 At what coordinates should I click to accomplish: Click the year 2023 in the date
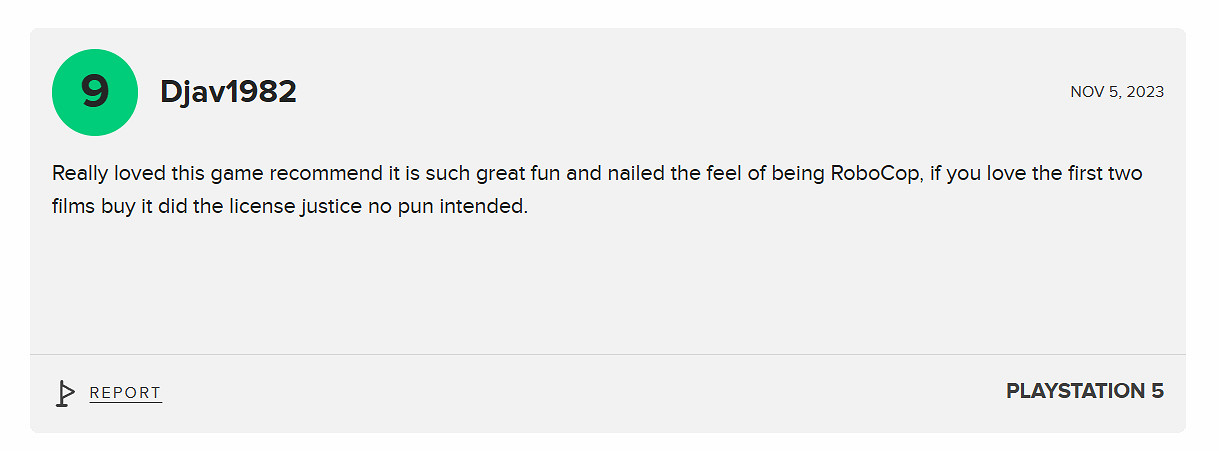click(1145, 92)
